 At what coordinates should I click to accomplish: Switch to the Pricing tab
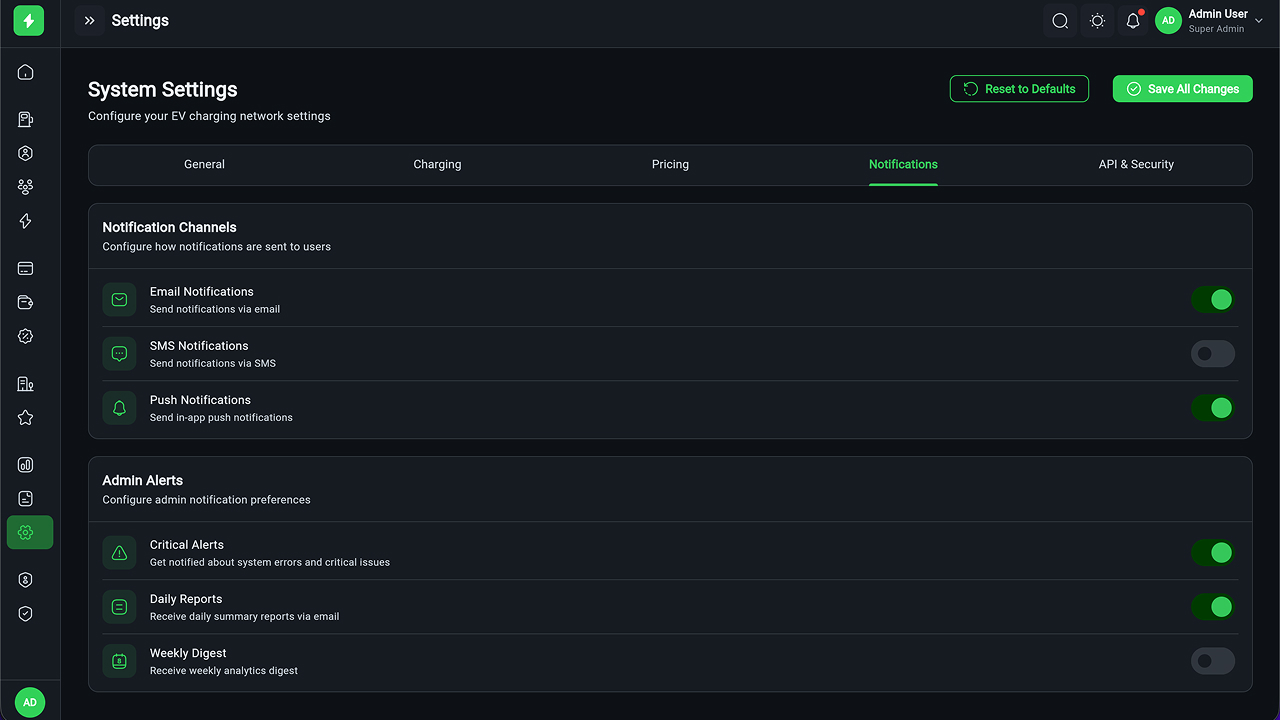tap(670, 165)
